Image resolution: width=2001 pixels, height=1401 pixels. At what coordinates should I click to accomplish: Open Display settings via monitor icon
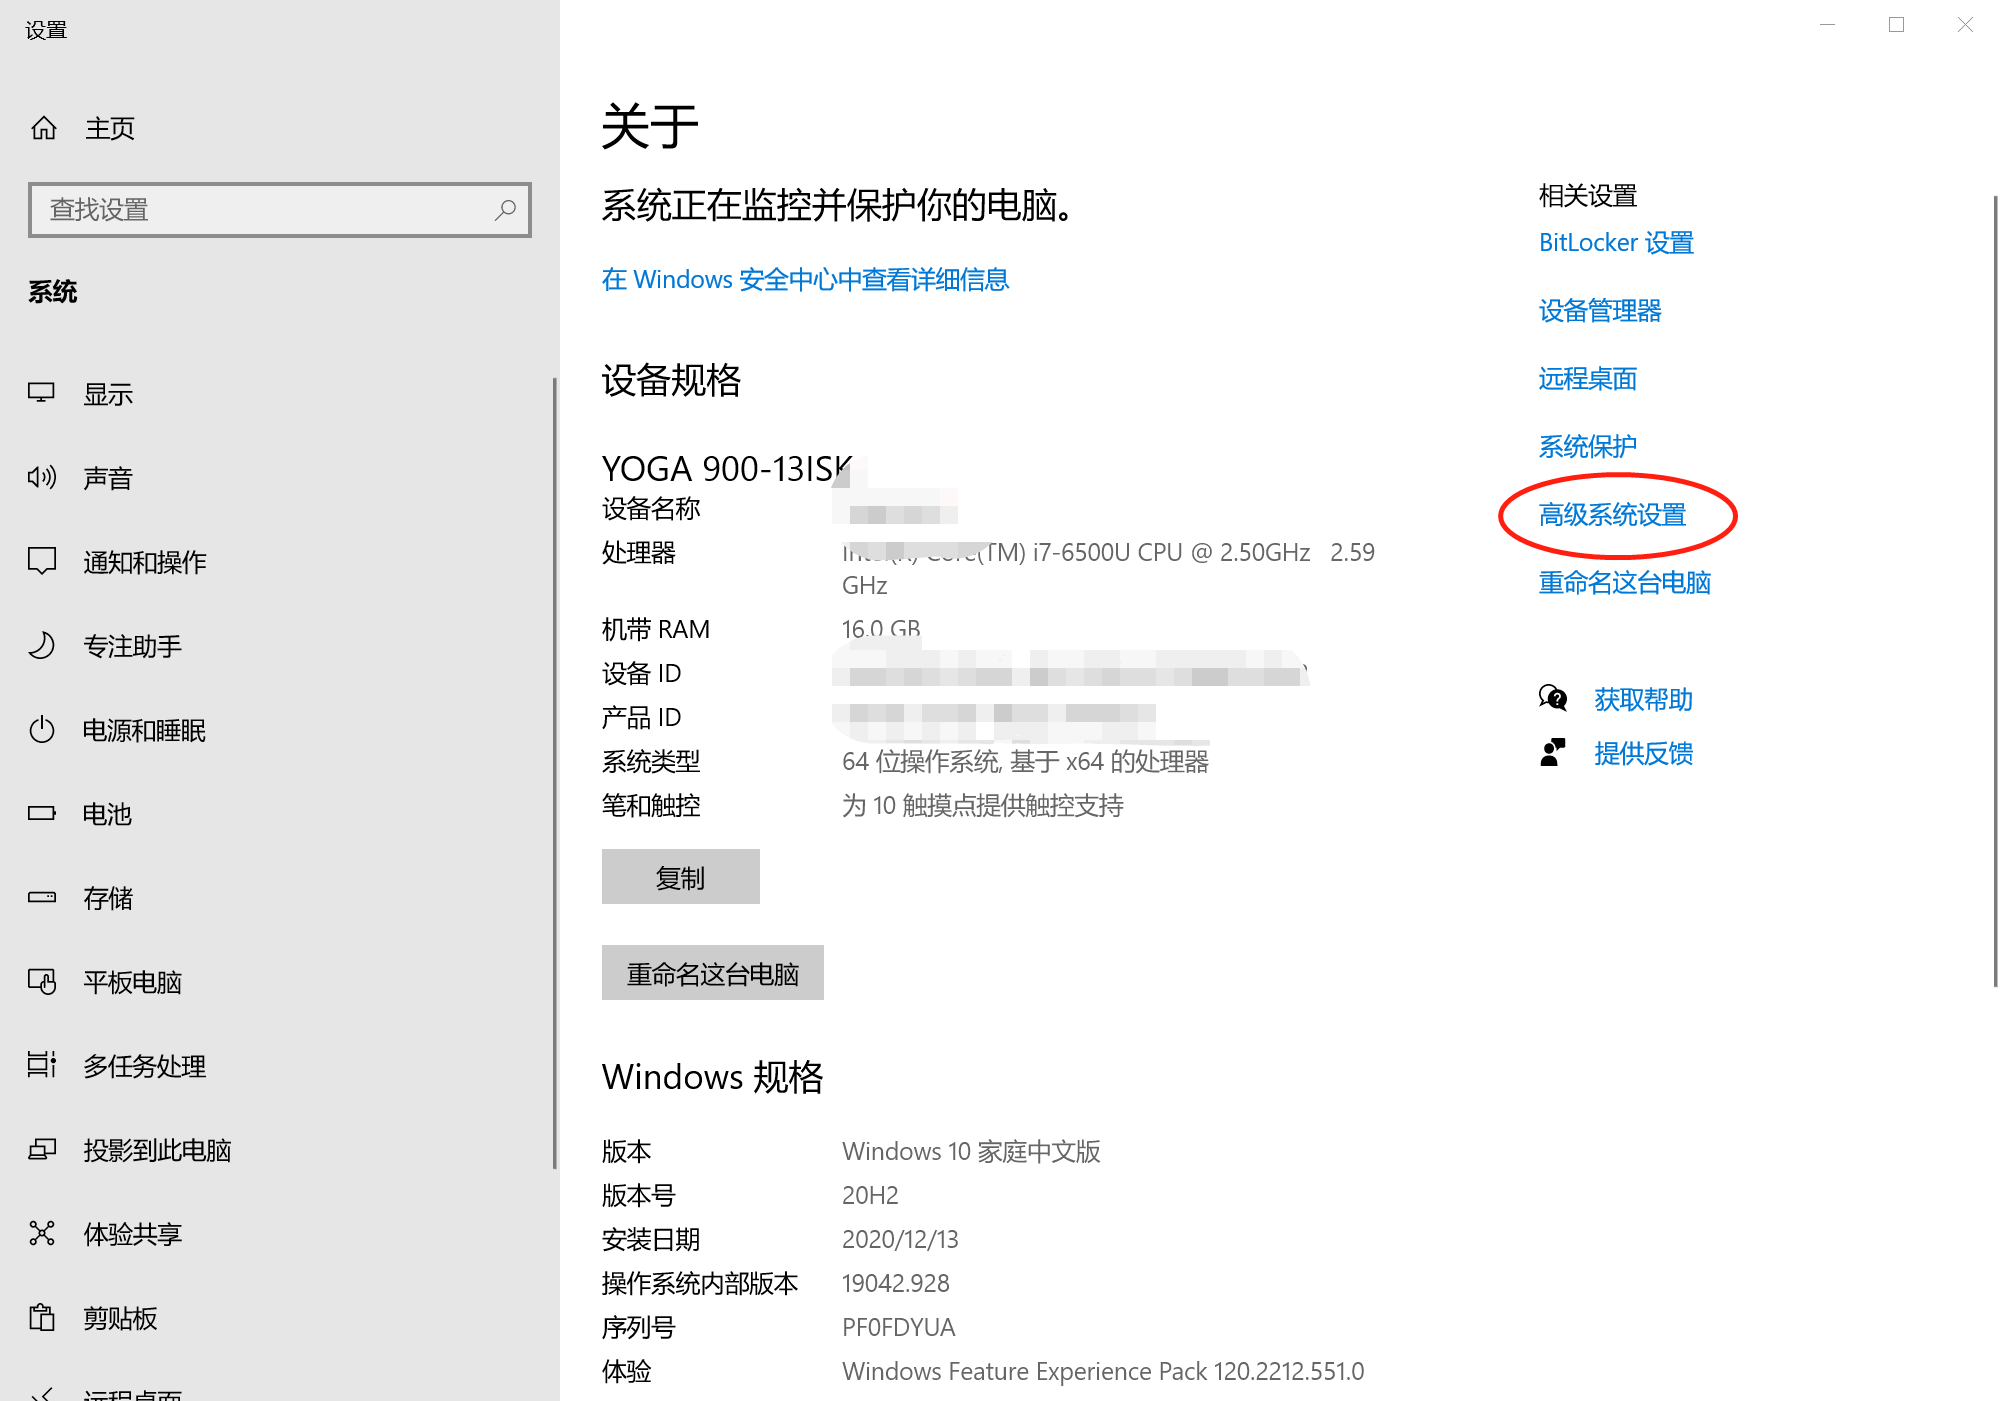[41, 393]
